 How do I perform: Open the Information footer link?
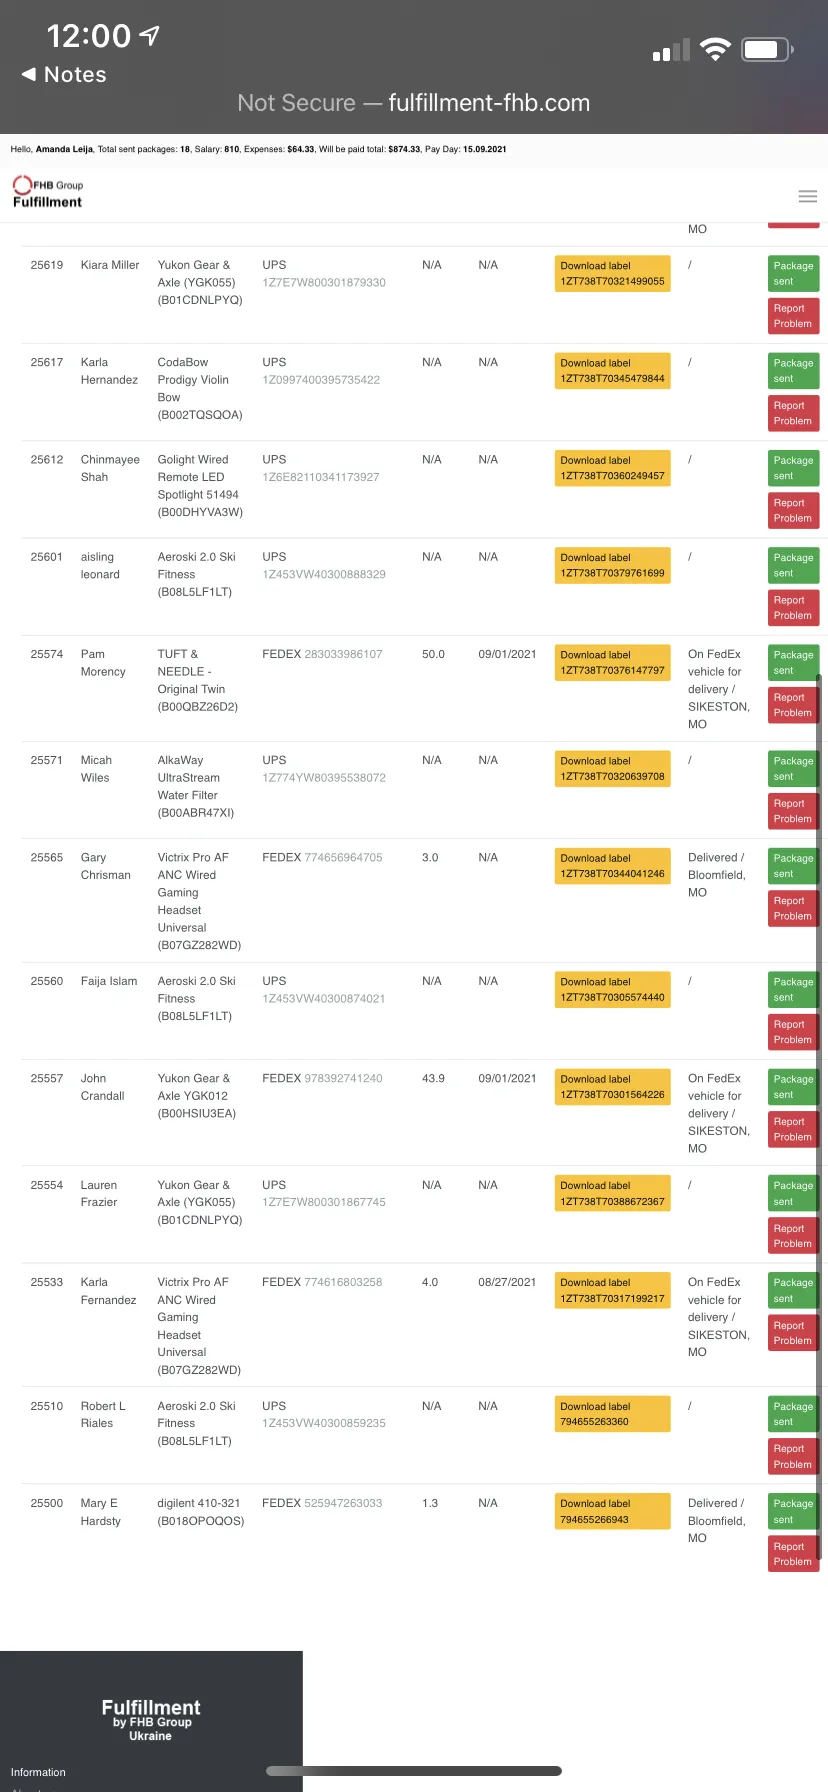(x=38, y=1772)
